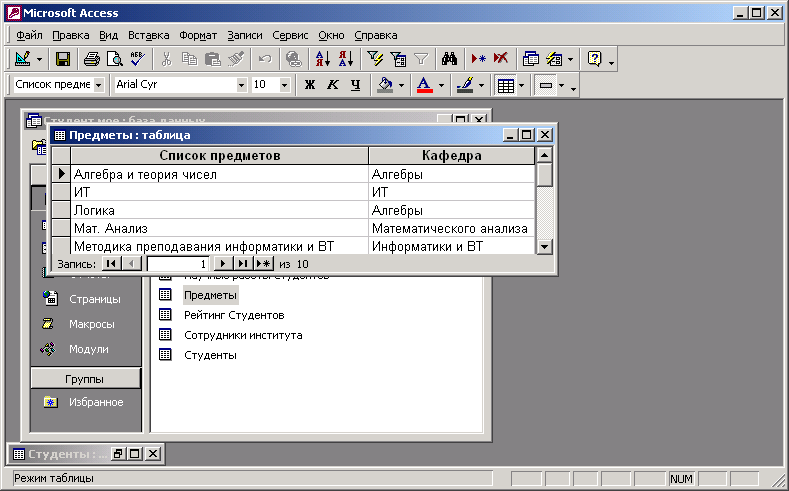The height and width of the screenshot is (491, 789).
Task: Open the Записи menu
Action: (245, 35)
